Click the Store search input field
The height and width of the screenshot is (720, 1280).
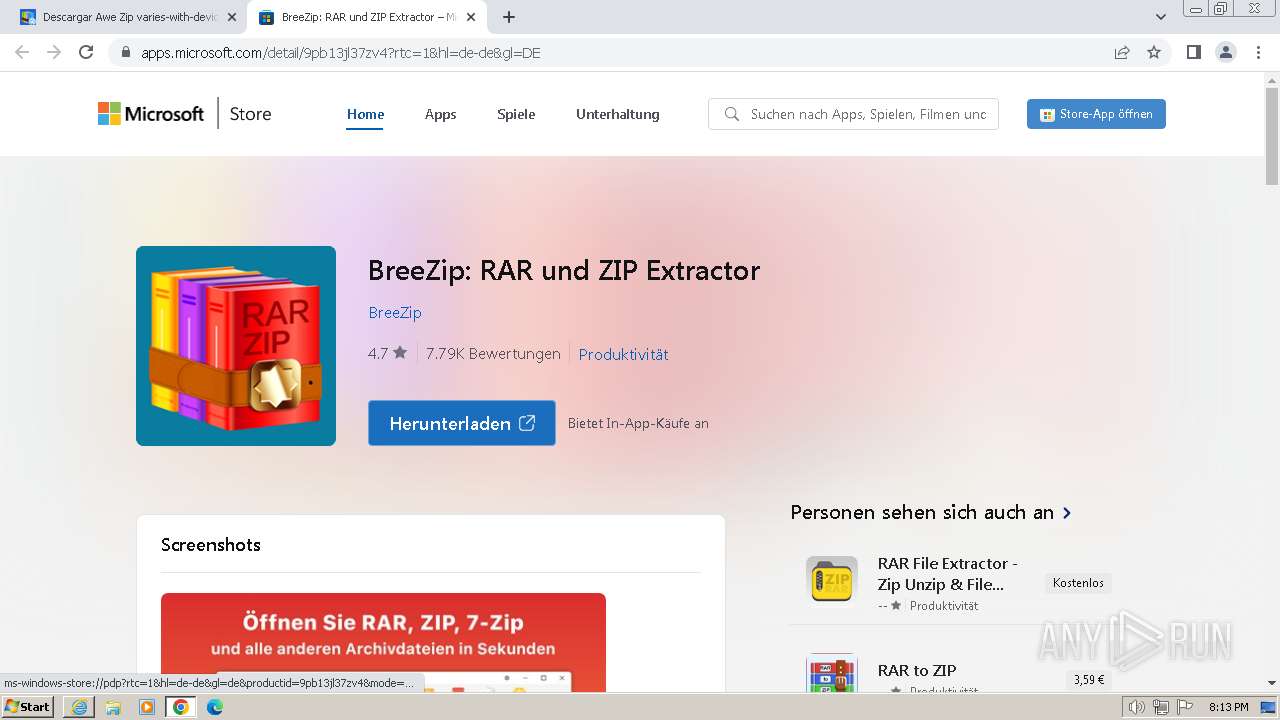click(x=853, y=114)
